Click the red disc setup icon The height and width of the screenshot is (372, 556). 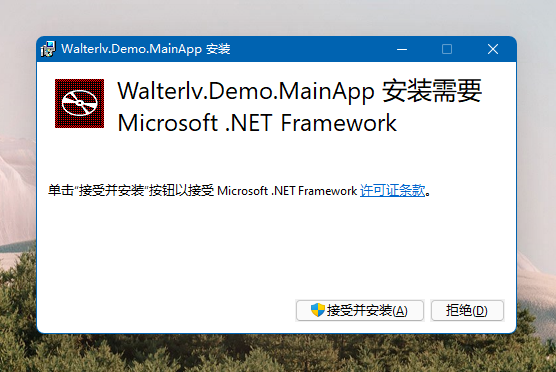click(79, 103)
